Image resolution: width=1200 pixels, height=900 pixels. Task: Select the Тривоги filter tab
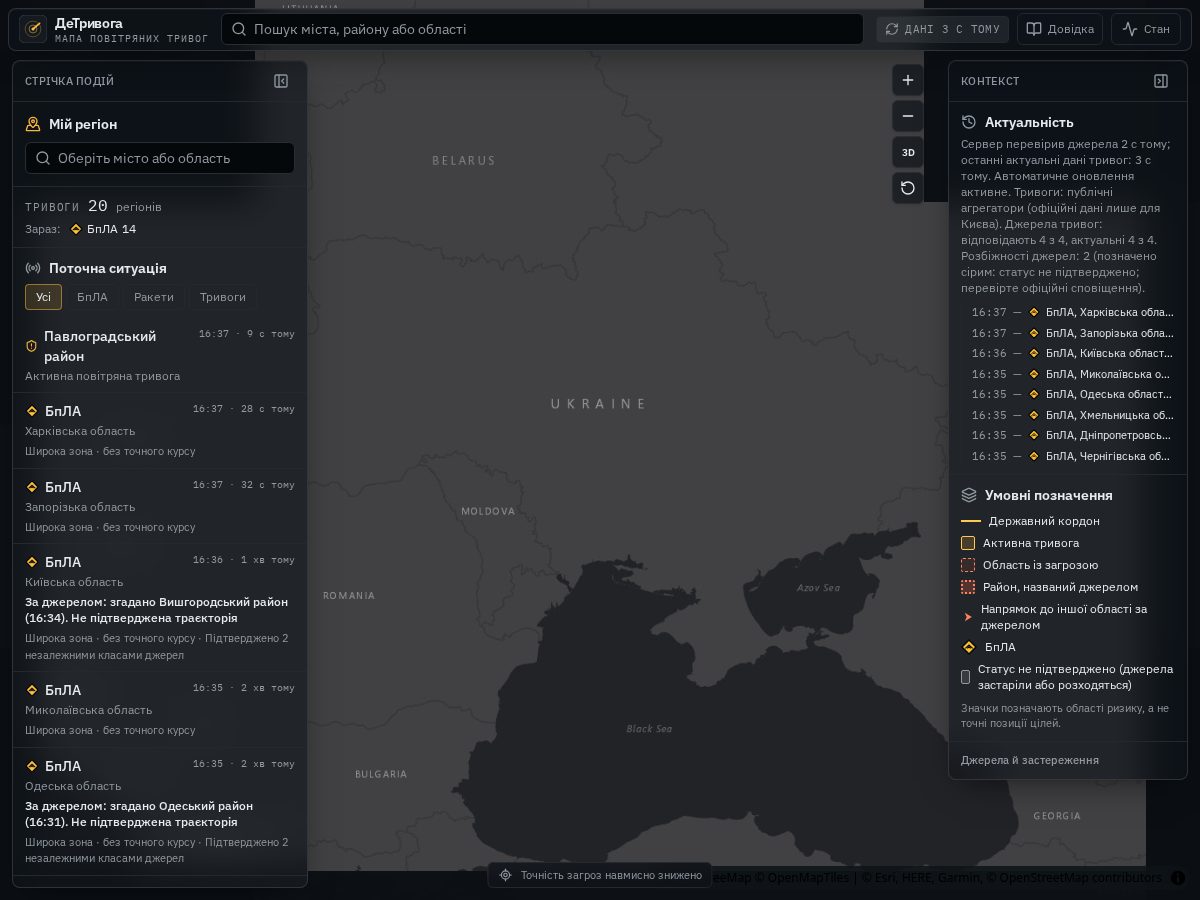(223, 297)
